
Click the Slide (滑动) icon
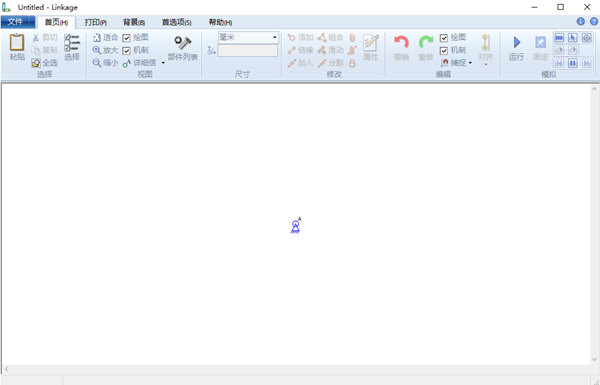[x=322, y=50]
